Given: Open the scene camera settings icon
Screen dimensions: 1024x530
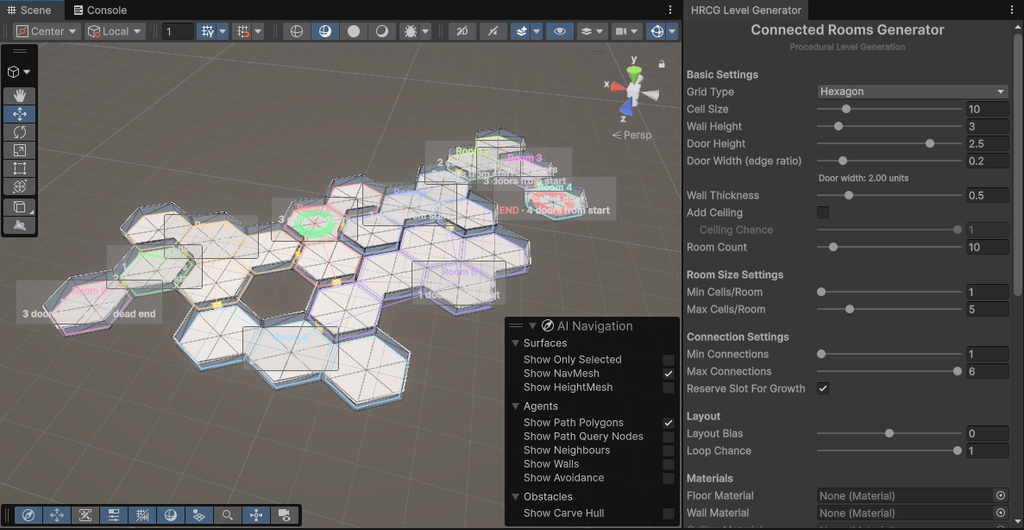Looking at the screenshot, I should (621, 31).
